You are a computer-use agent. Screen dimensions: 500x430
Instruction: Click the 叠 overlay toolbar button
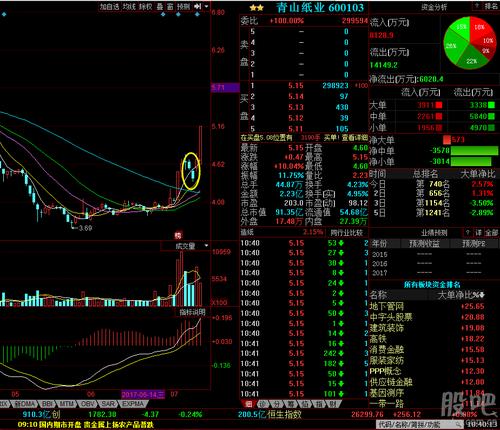coord(161,7)
